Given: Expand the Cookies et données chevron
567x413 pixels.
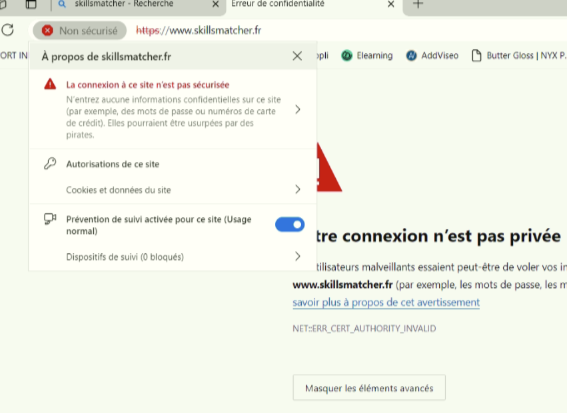Looking at the screenshot, I should pos(298,189).
